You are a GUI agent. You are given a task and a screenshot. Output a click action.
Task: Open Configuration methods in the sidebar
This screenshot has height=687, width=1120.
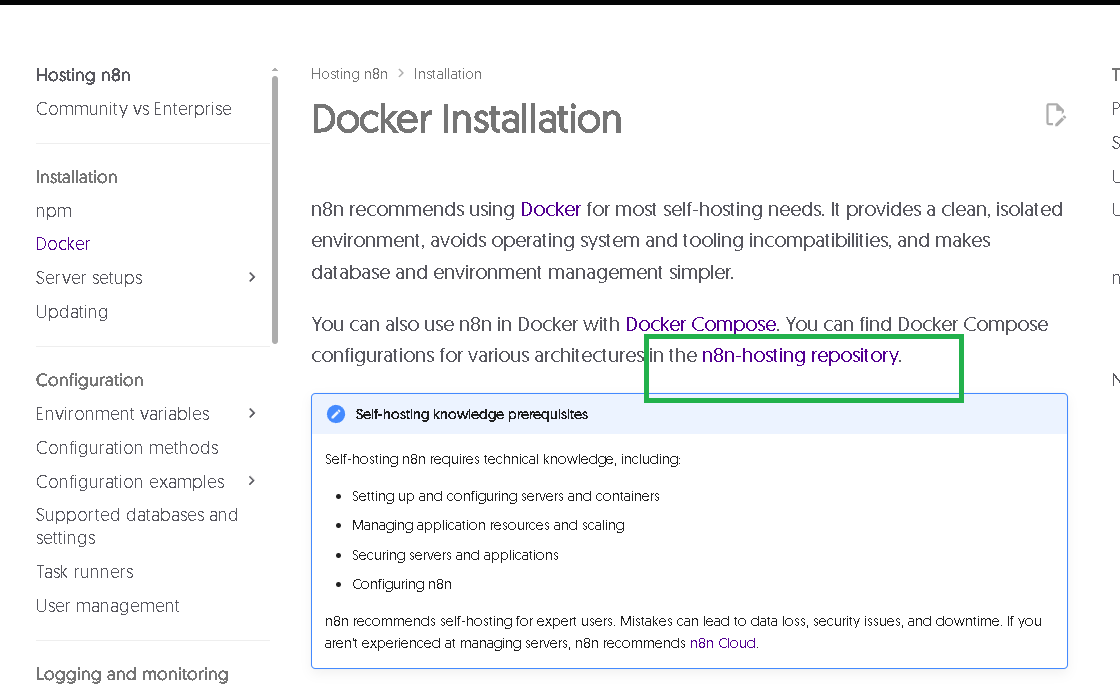127,447
